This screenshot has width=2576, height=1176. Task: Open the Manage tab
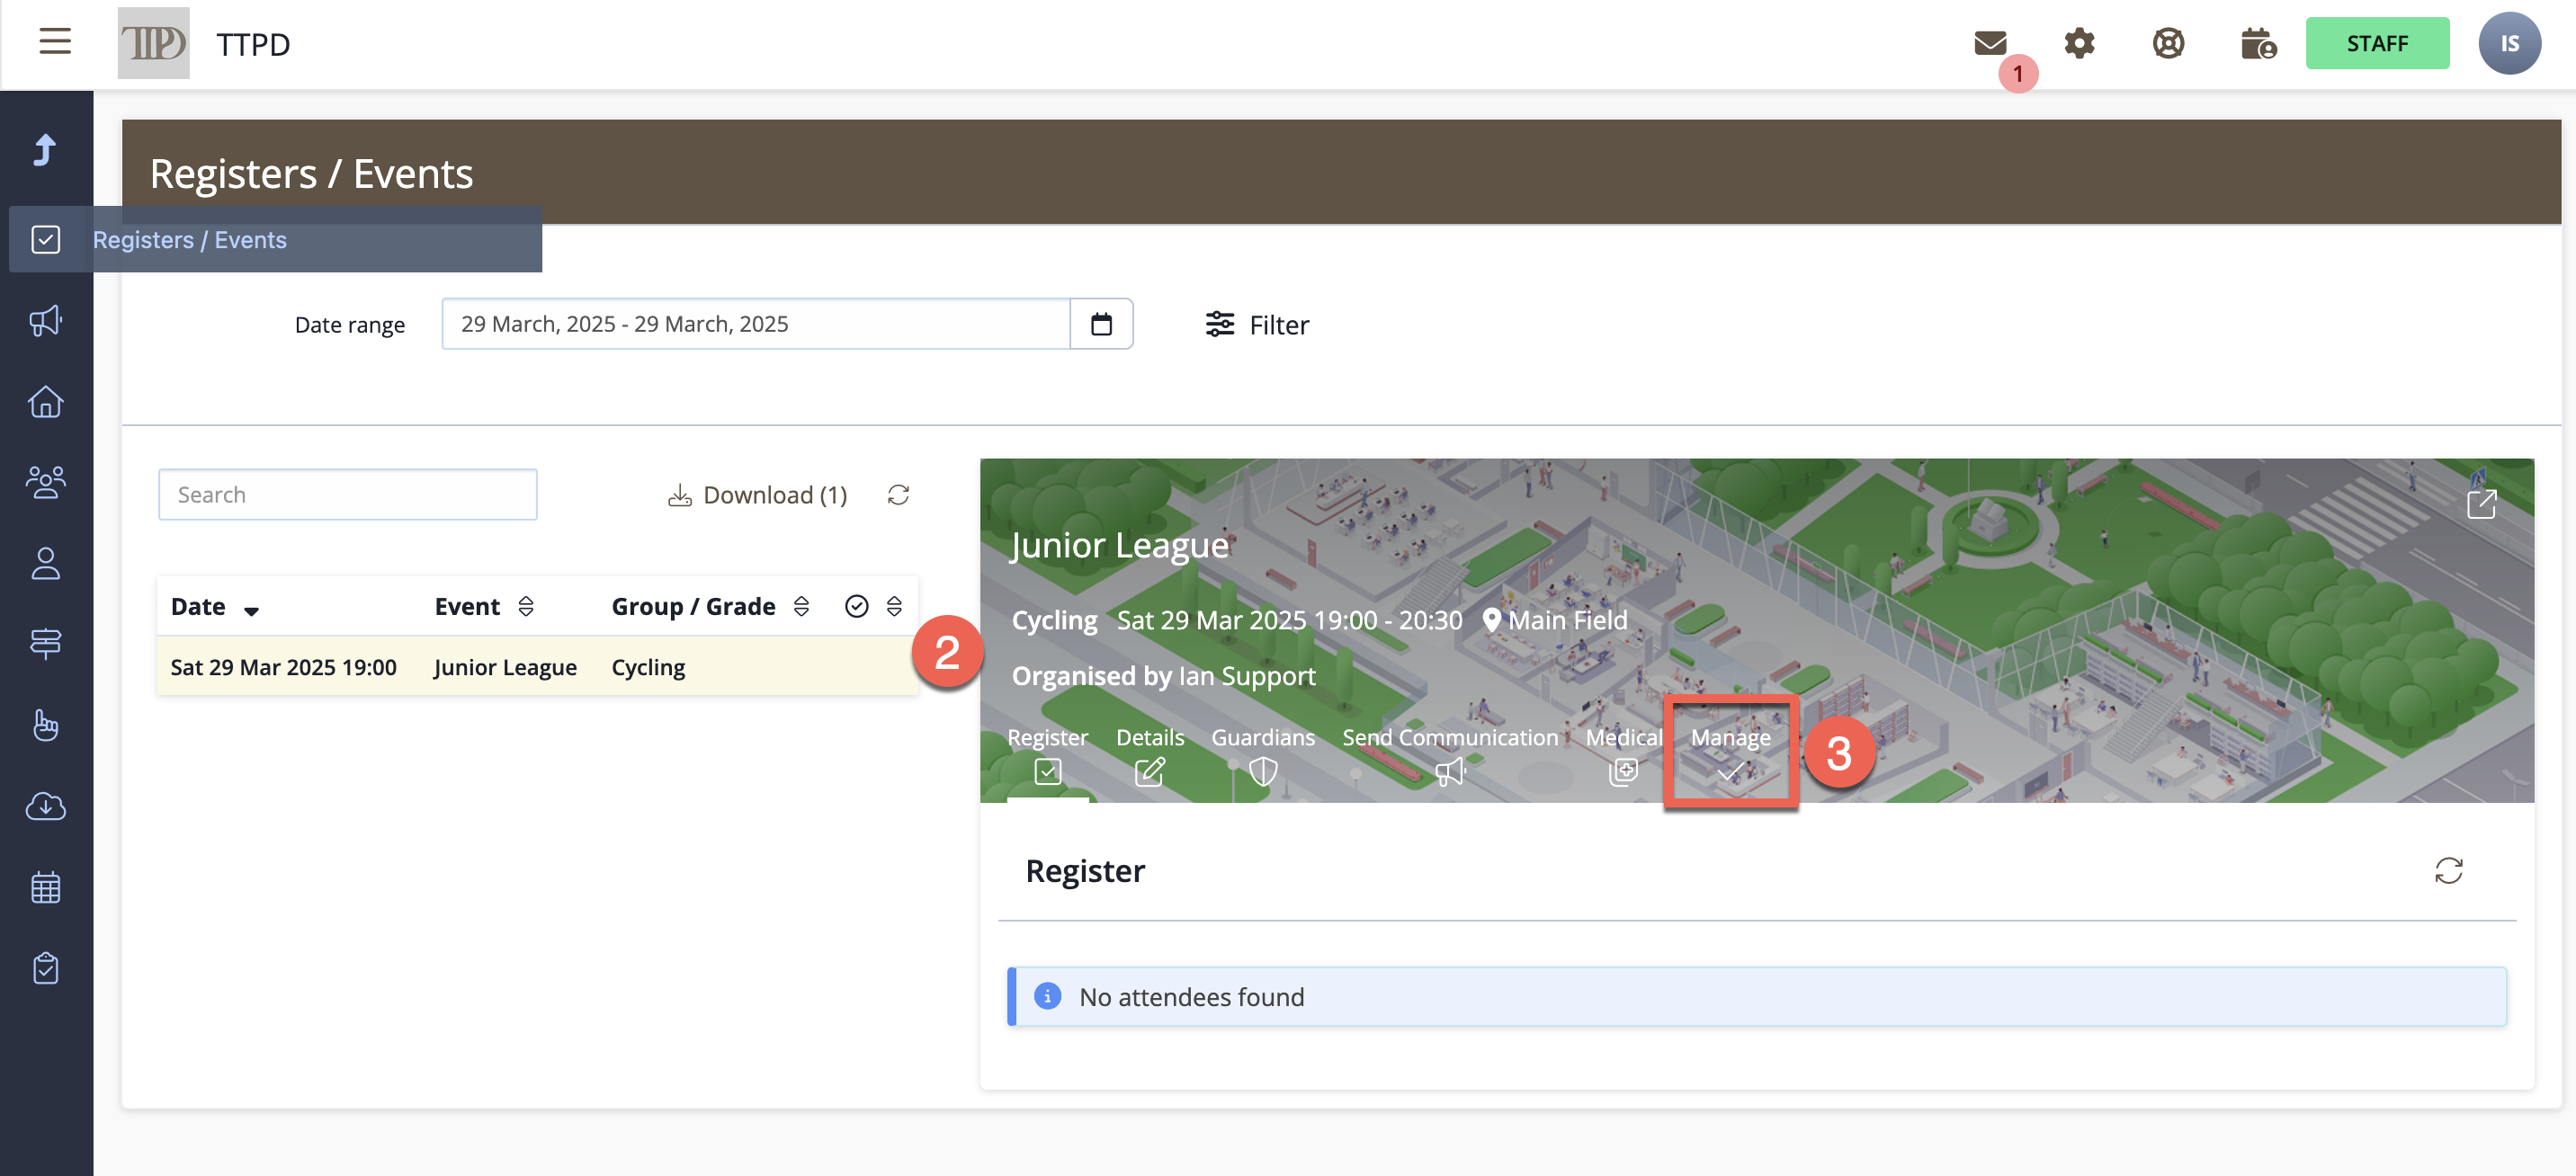1730,753
